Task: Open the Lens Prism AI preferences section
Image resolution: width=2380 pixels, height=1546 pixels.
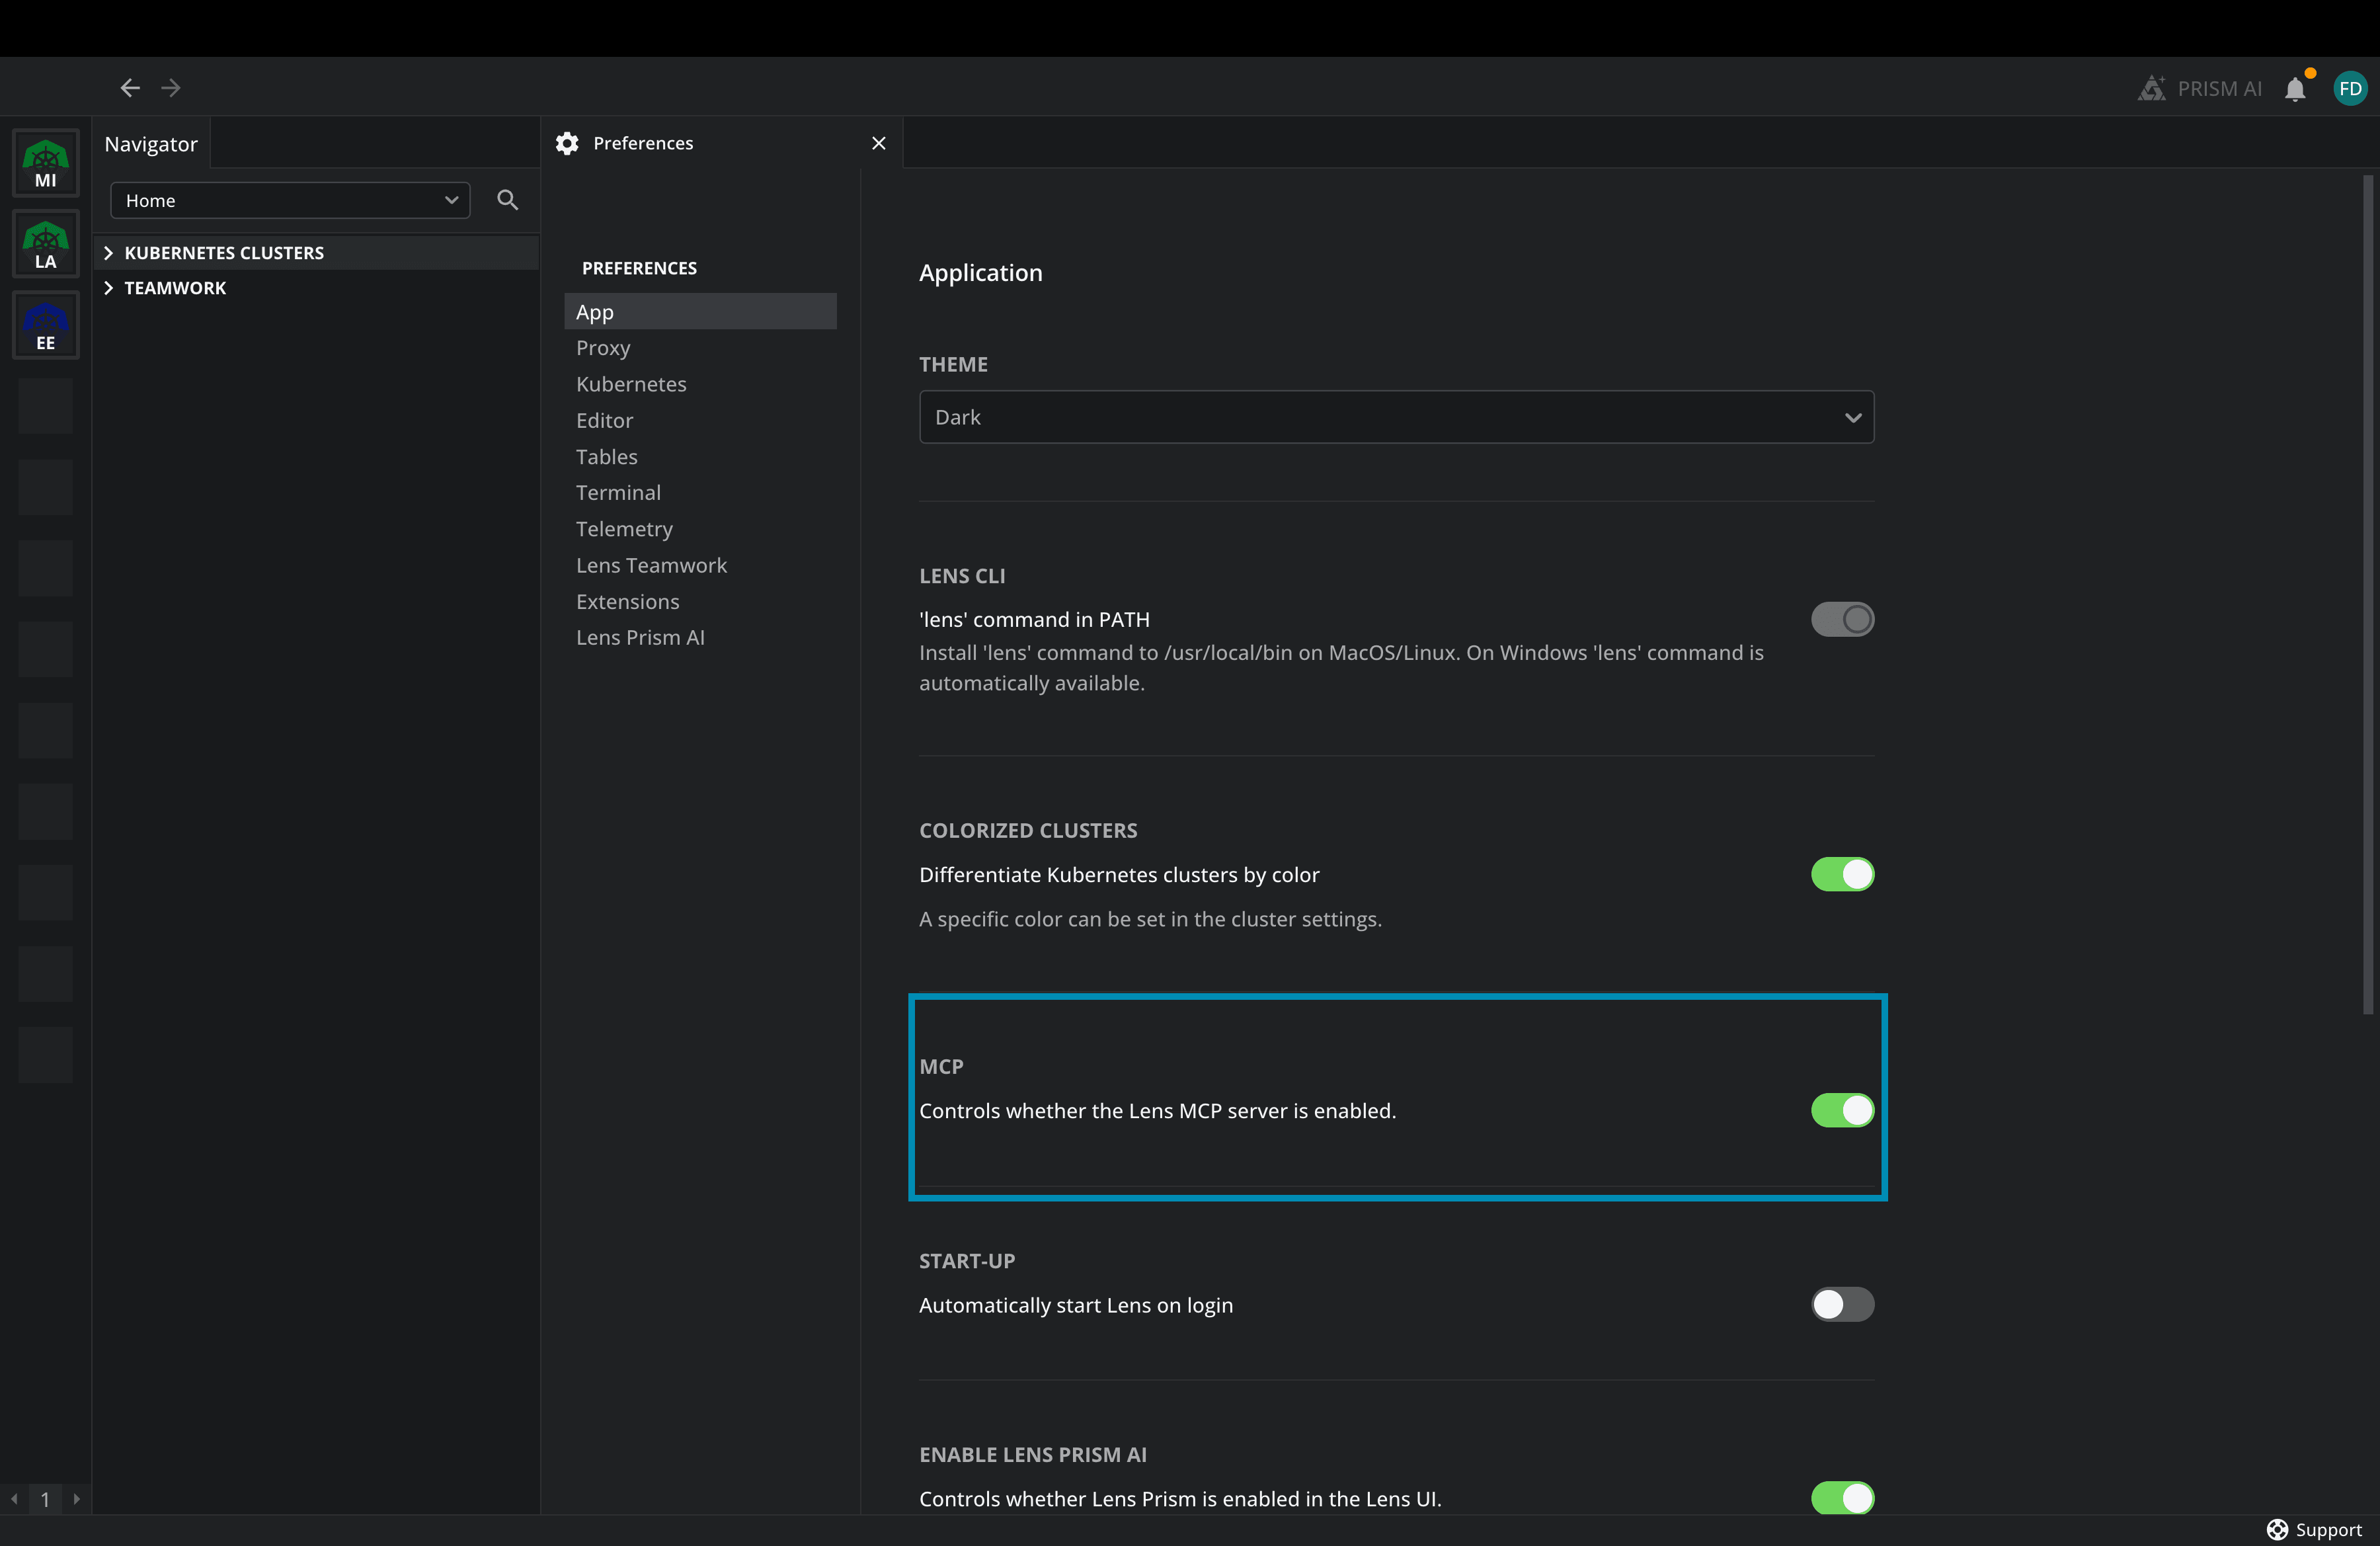Action: click(640, 637)
